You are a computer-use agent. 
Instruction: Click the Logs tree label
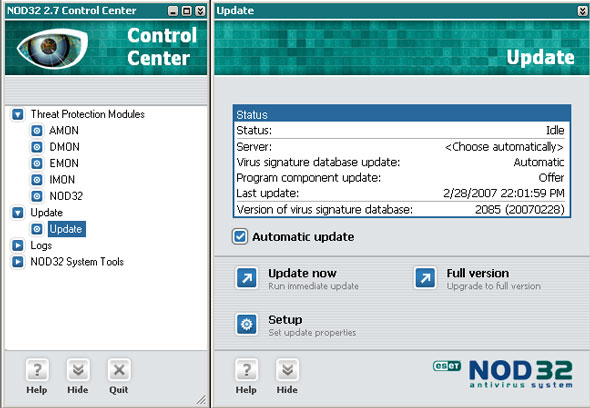[x=41, y=245]
